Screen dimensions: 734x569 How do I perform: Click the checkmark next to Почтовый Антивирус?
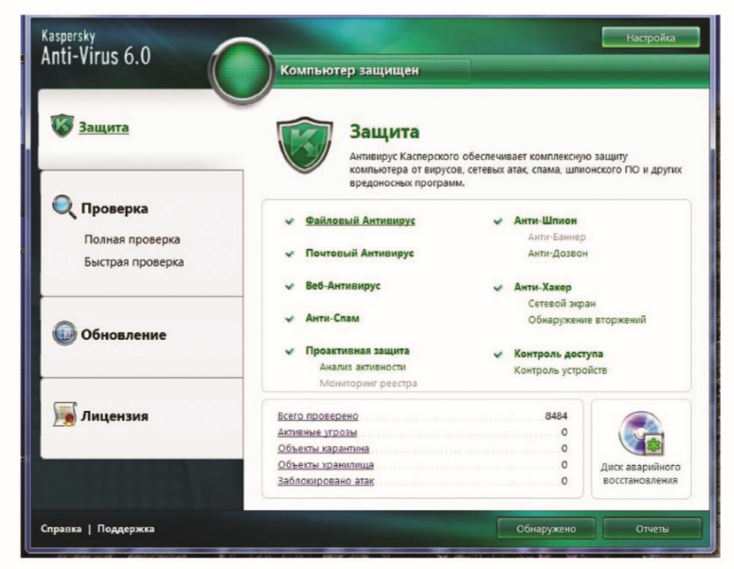290,254
